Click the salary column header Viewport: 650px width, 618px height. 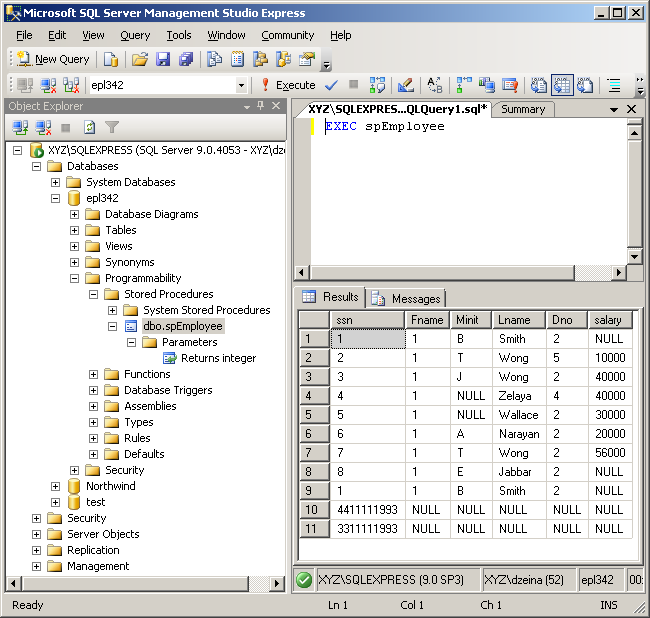coord(610,320)
